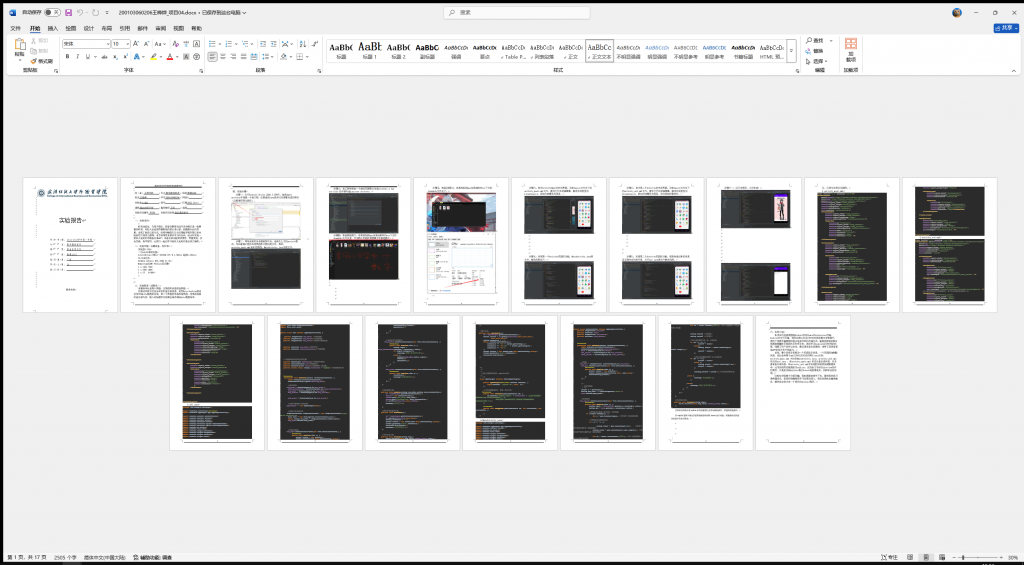Viewport: 1024px width, 565px height.
Task: Click the align left paragraph icon
Action: (x=213, y=57)
